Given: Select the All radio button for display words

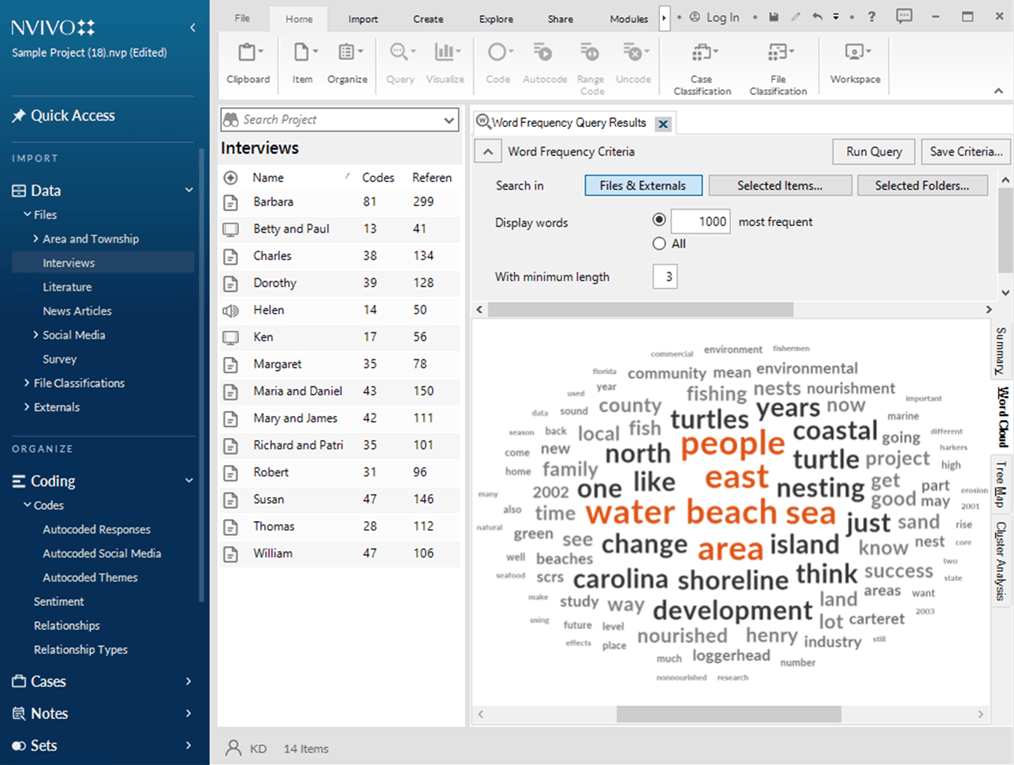Looking at the screenshot, I should click(x=660, y=243).
